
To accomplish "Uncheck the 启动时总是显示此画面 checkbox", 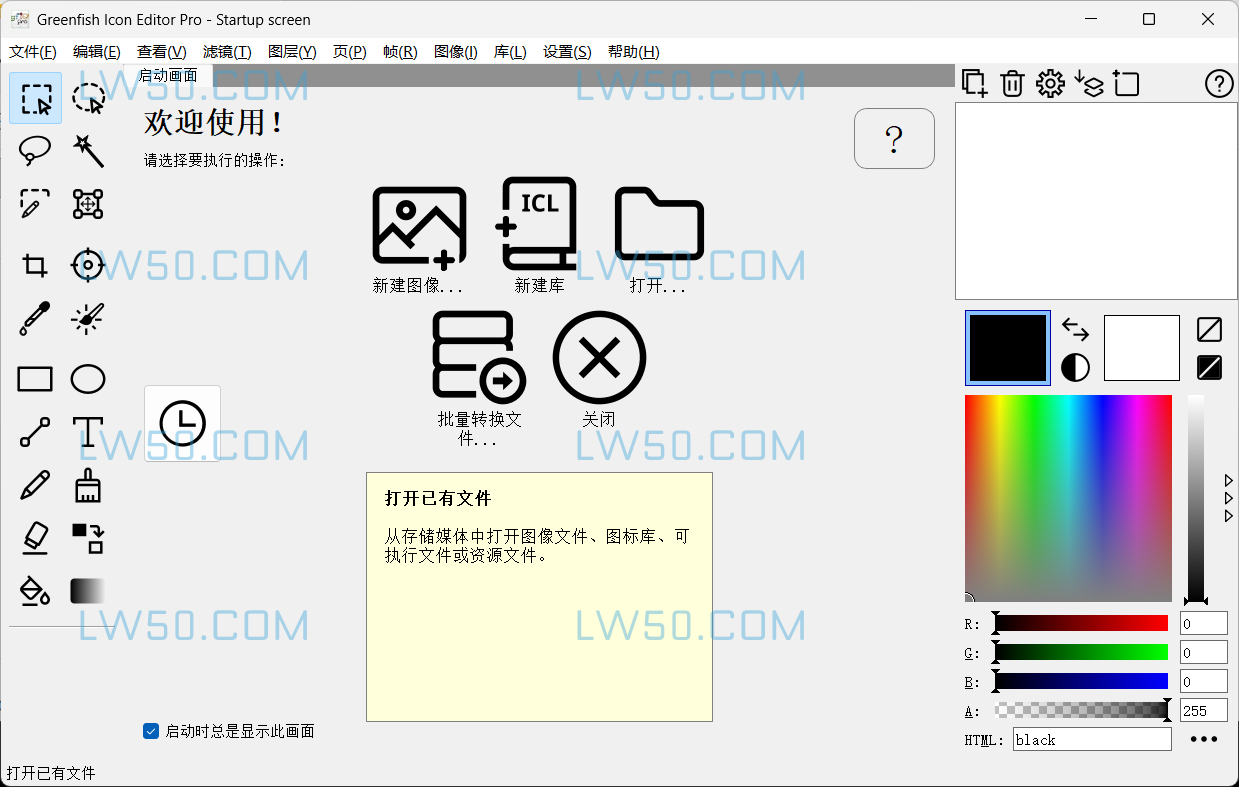I will (x=152, y=731).
